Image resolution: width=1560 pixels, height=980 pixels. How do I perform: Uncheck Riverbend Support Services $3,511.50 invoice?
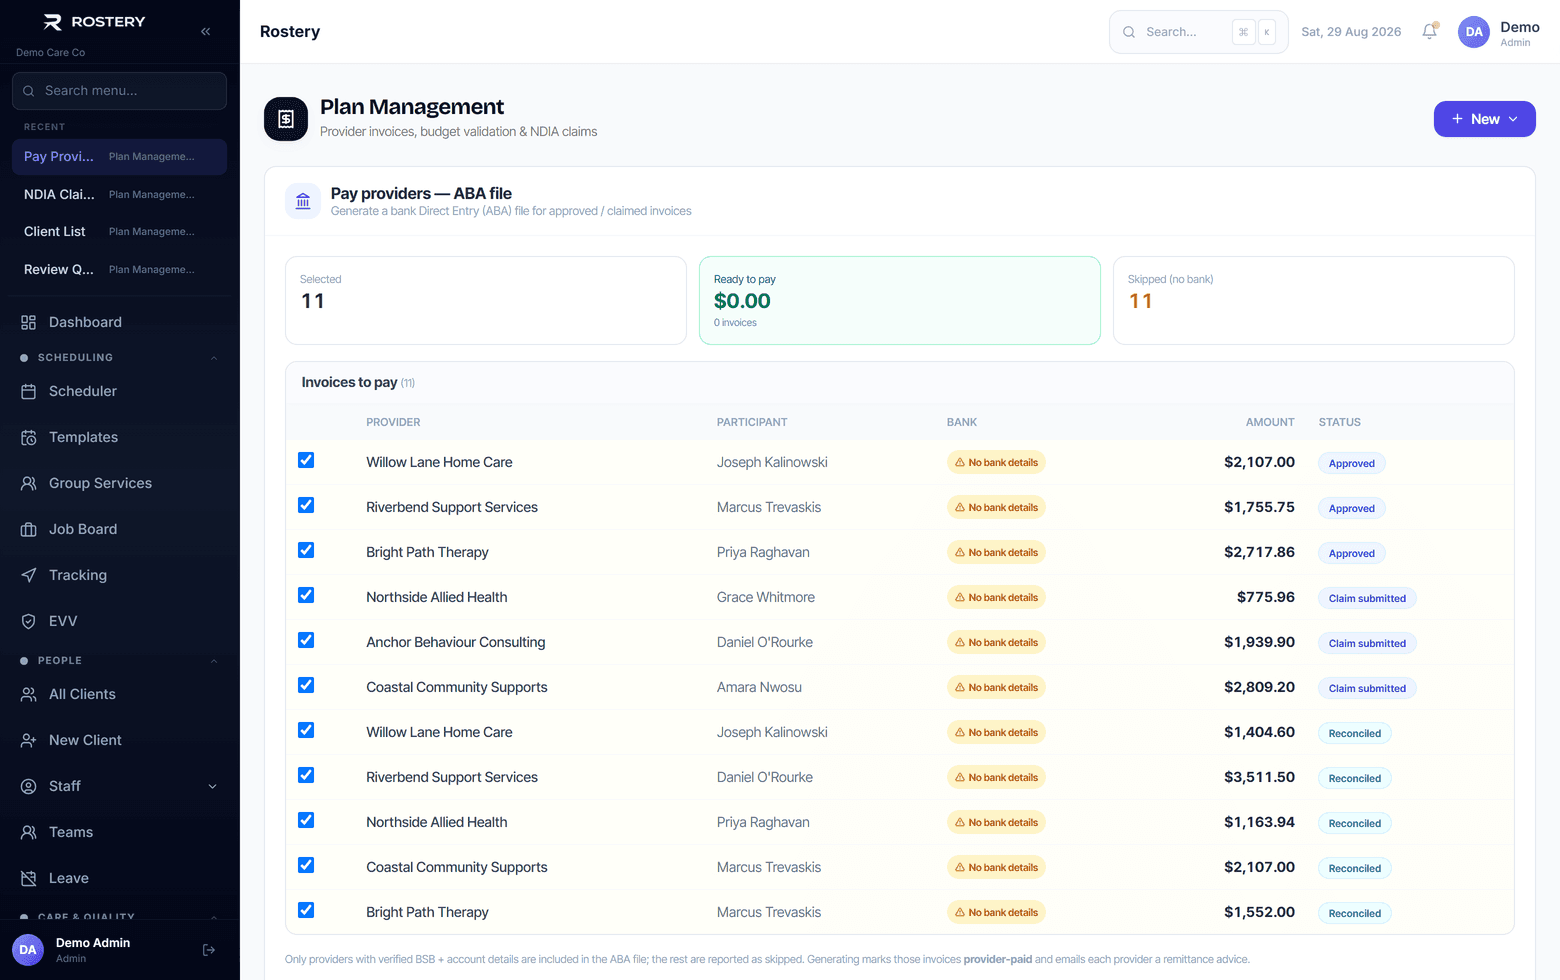(x=306, y=775)
